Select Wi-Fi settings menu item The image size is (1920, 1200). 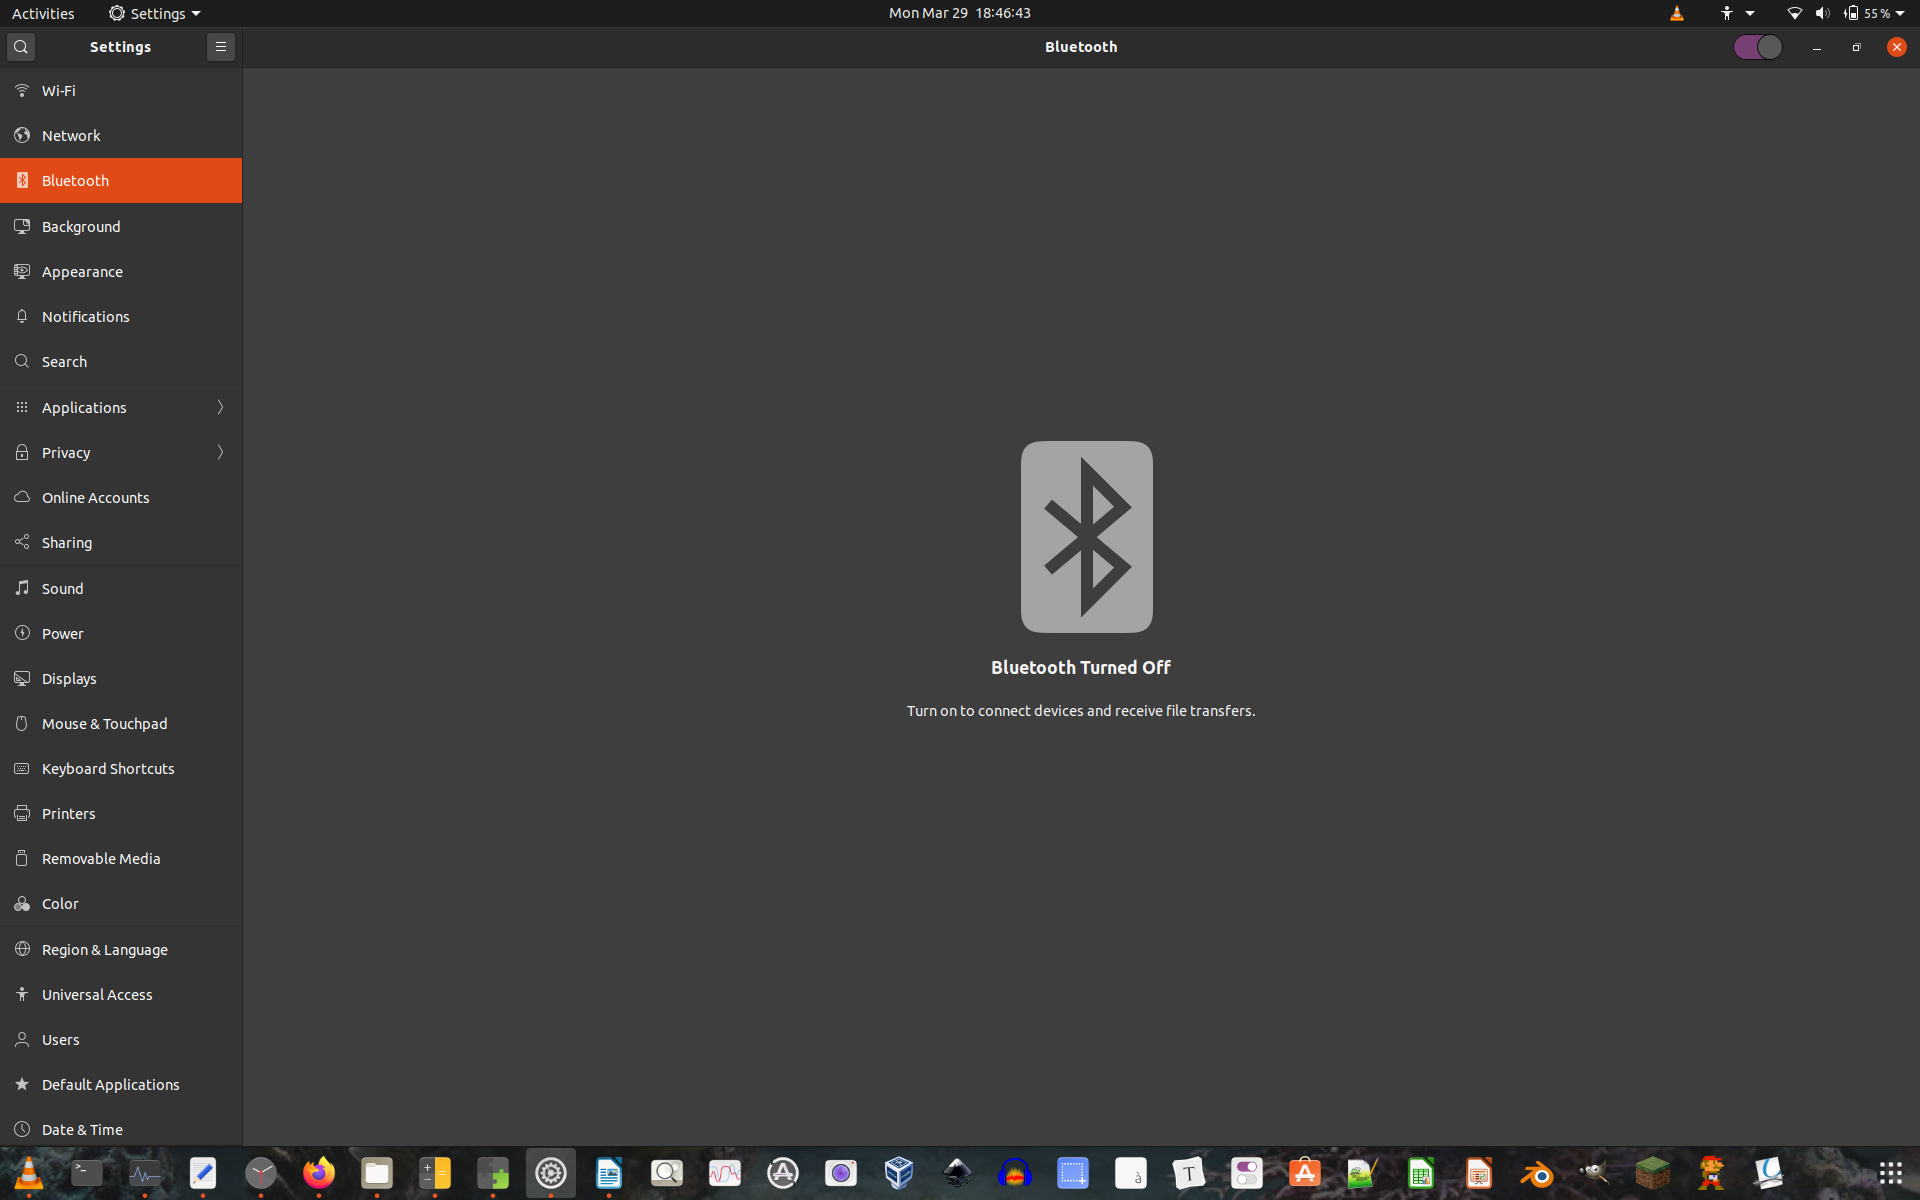(x=120, y=88)
